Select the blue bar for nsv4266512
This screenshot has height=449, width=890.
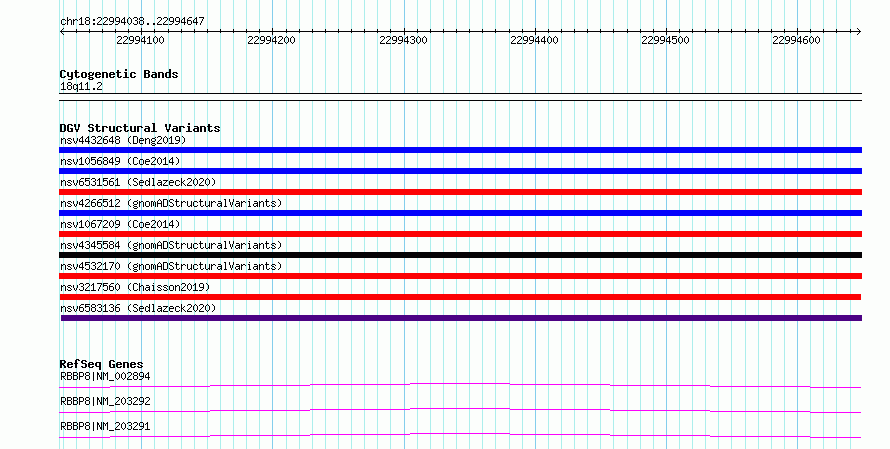click(x=460, y=213)
